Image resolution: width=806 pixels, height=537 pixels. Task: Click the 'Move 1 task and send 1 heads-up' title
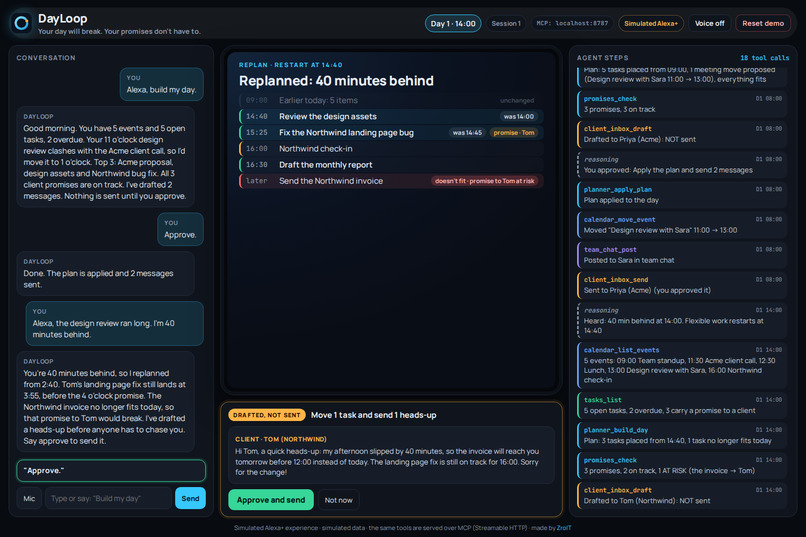374,415
